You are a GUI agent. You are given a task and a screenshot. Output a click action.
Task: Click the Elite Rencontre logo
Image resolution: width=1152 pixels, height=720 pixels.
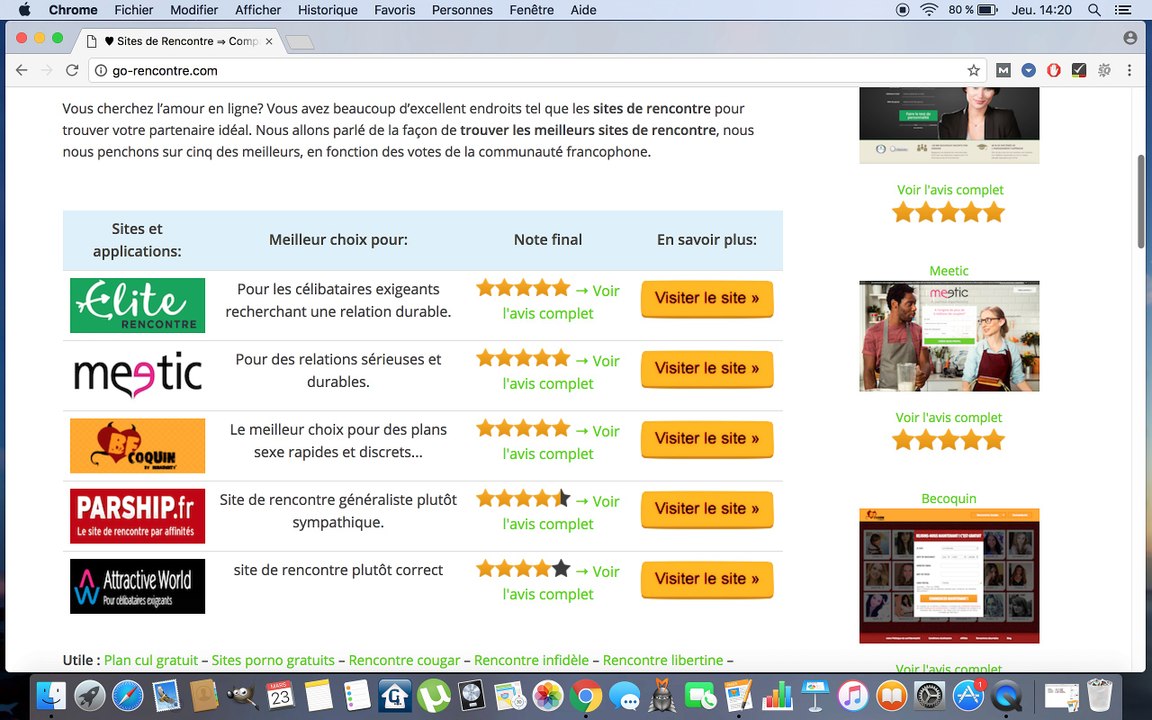[x=137, y=305]
